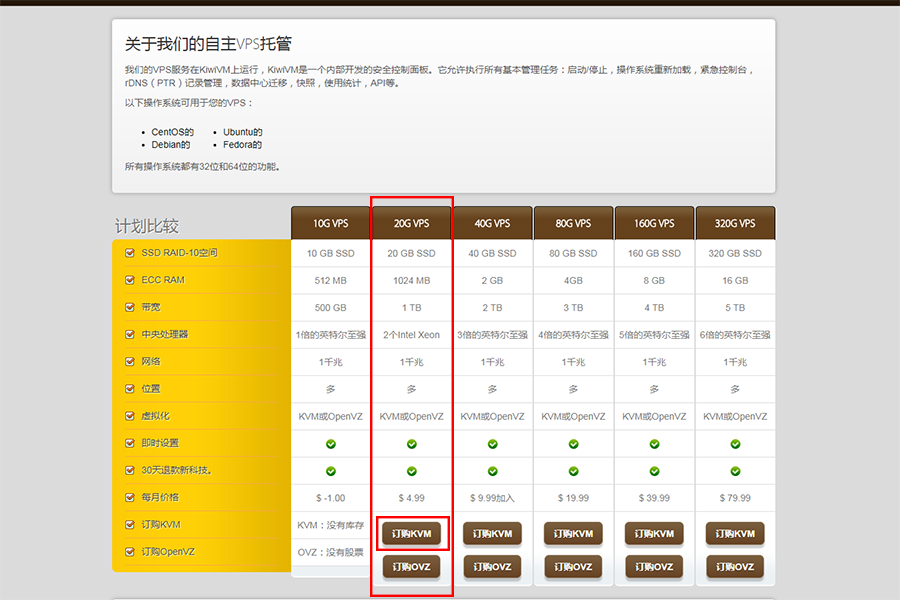Click the 512 MB RAM cell
900x600 pixels.
(331, 280)
